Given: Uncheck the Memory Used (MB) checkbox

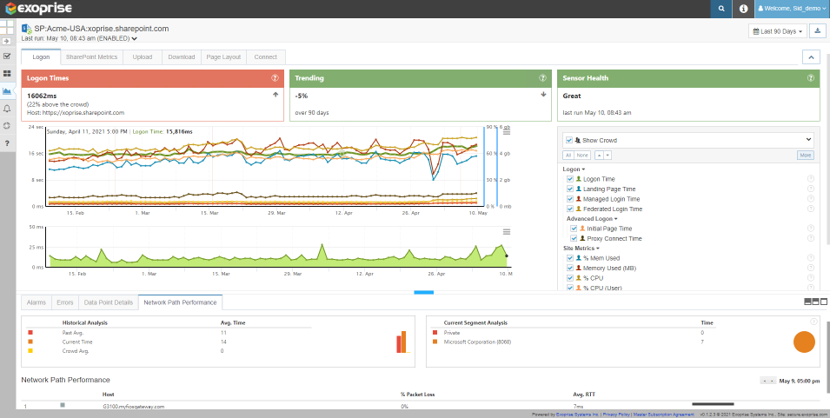Looking at the screenshot, I should tap(570, 268).
